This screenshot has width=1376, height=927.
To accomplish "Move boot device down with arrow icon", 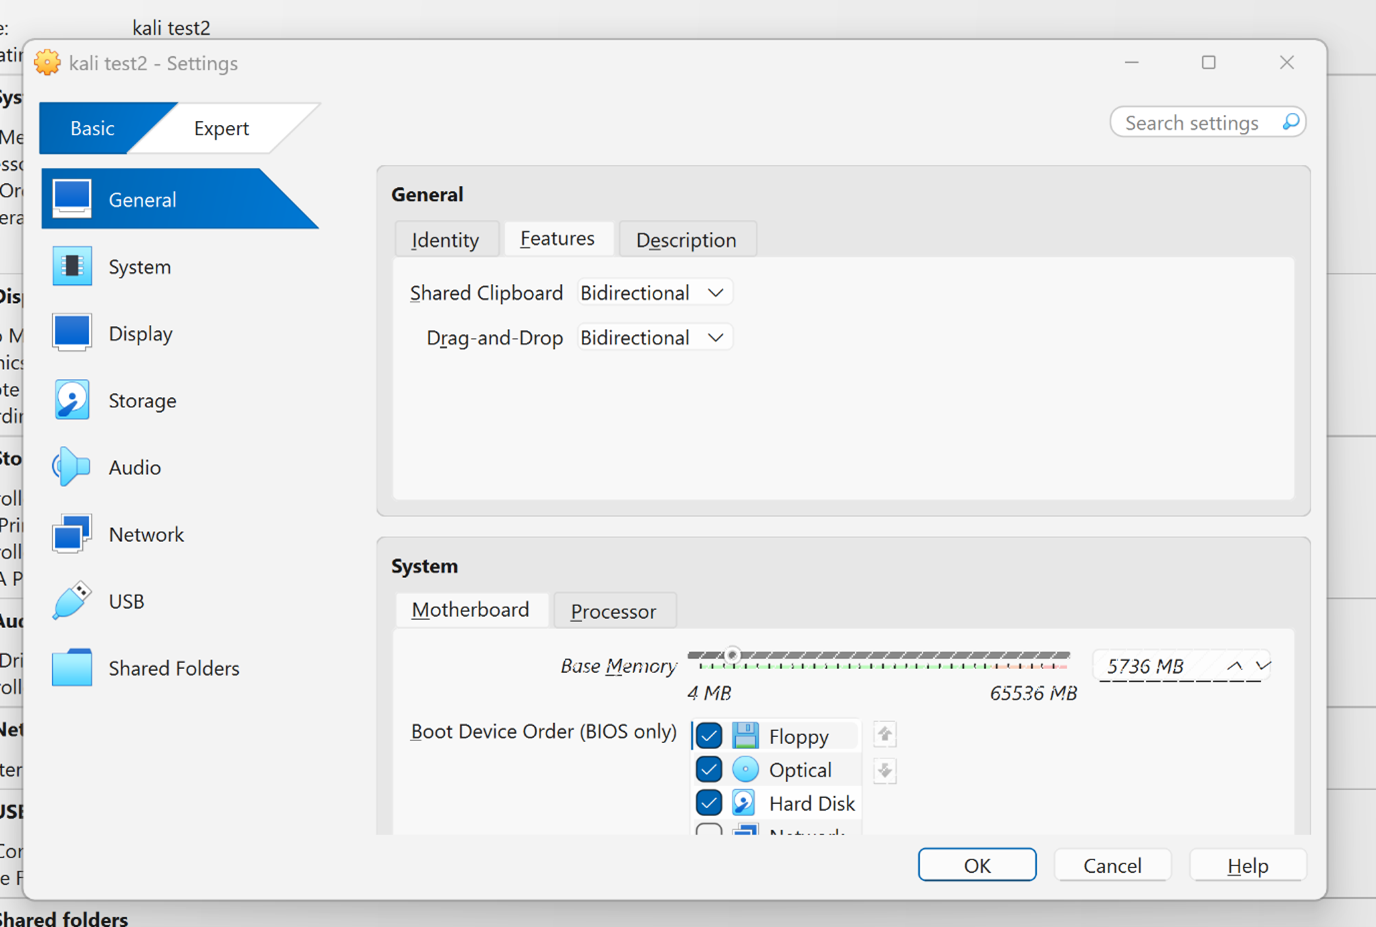I will (x=884, y=771).
